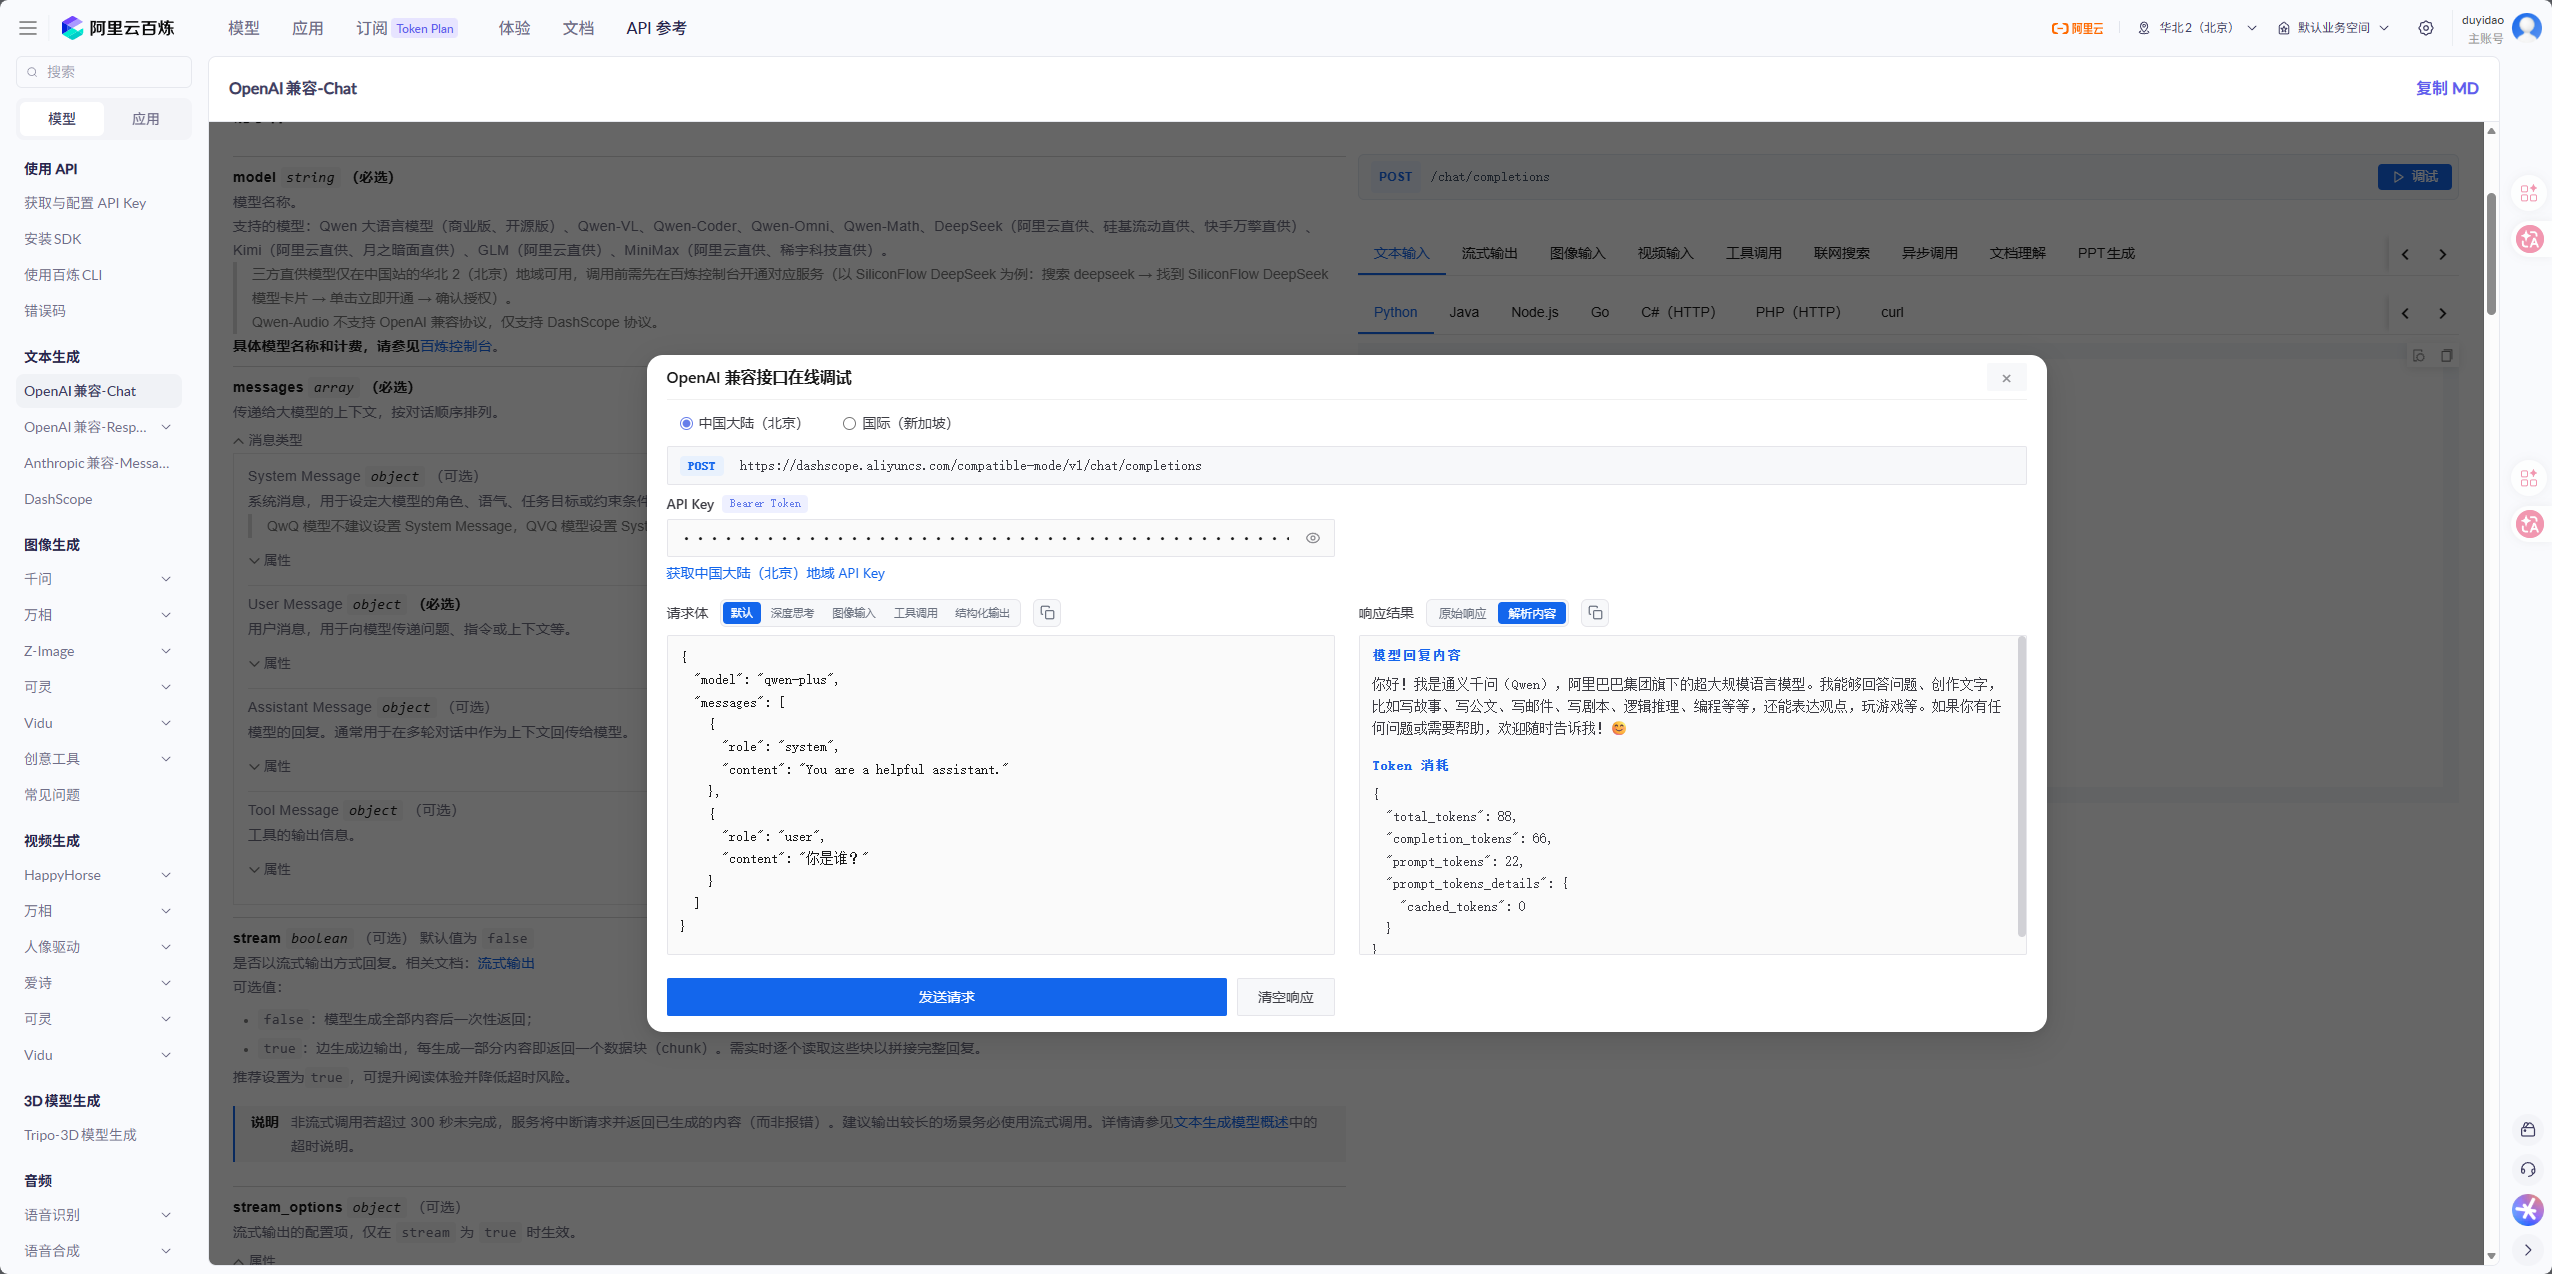Expand the 爱诗 sidebar group
Viewport: 2552px width, 1274px height.
coord(166,983)
